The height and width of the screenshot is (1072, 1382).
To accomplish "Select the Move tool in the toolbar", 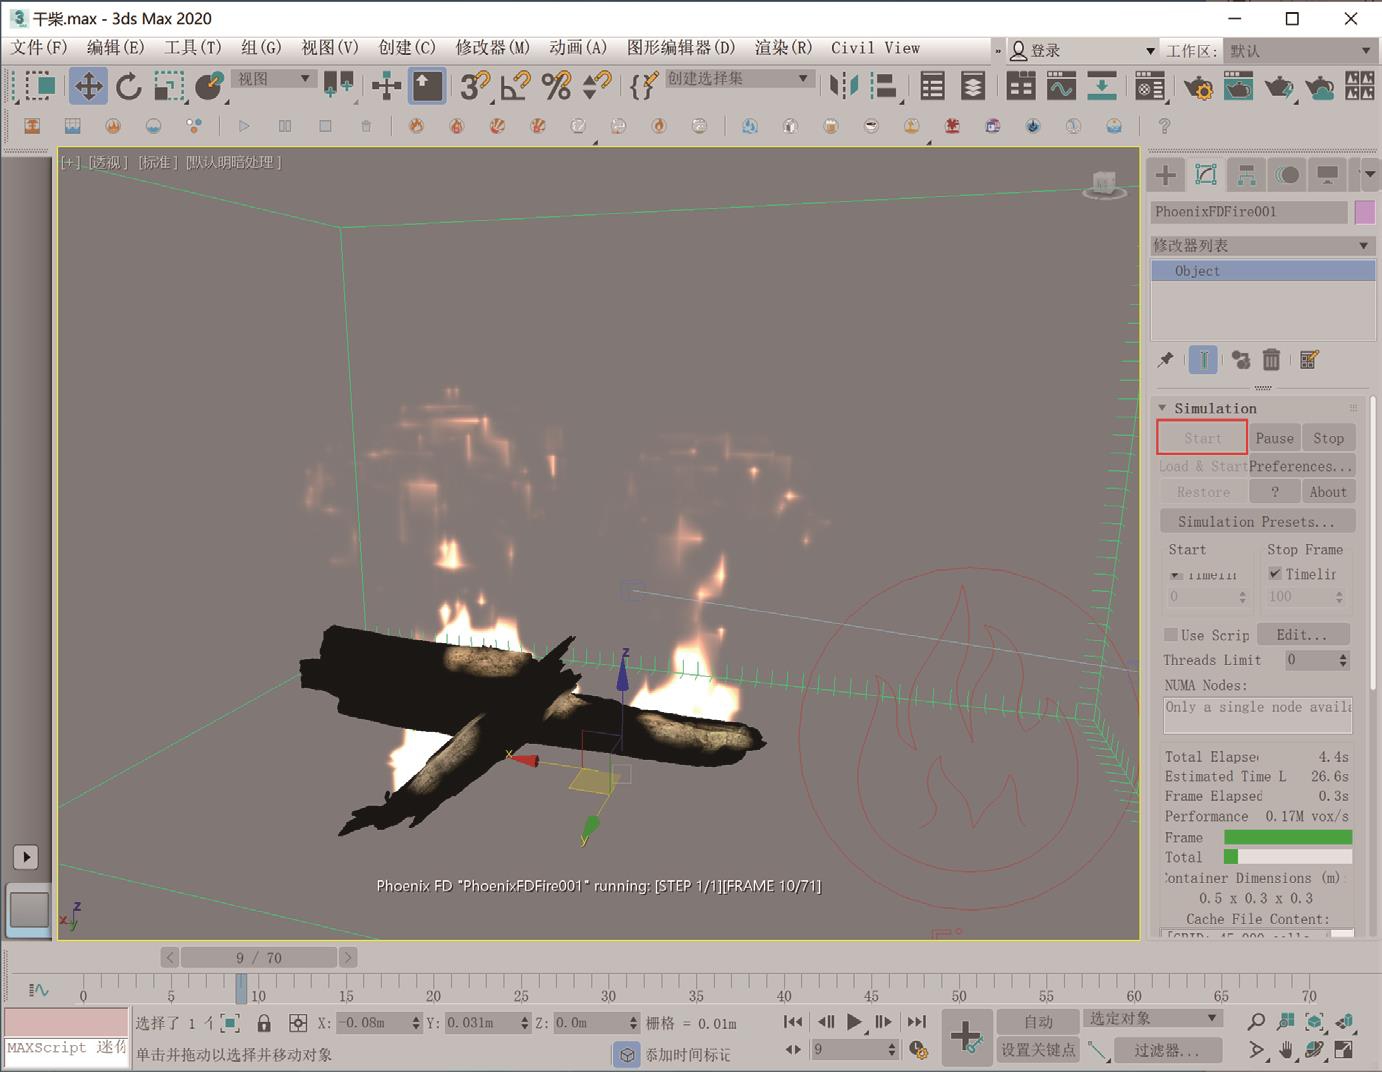I will point(88,87).
